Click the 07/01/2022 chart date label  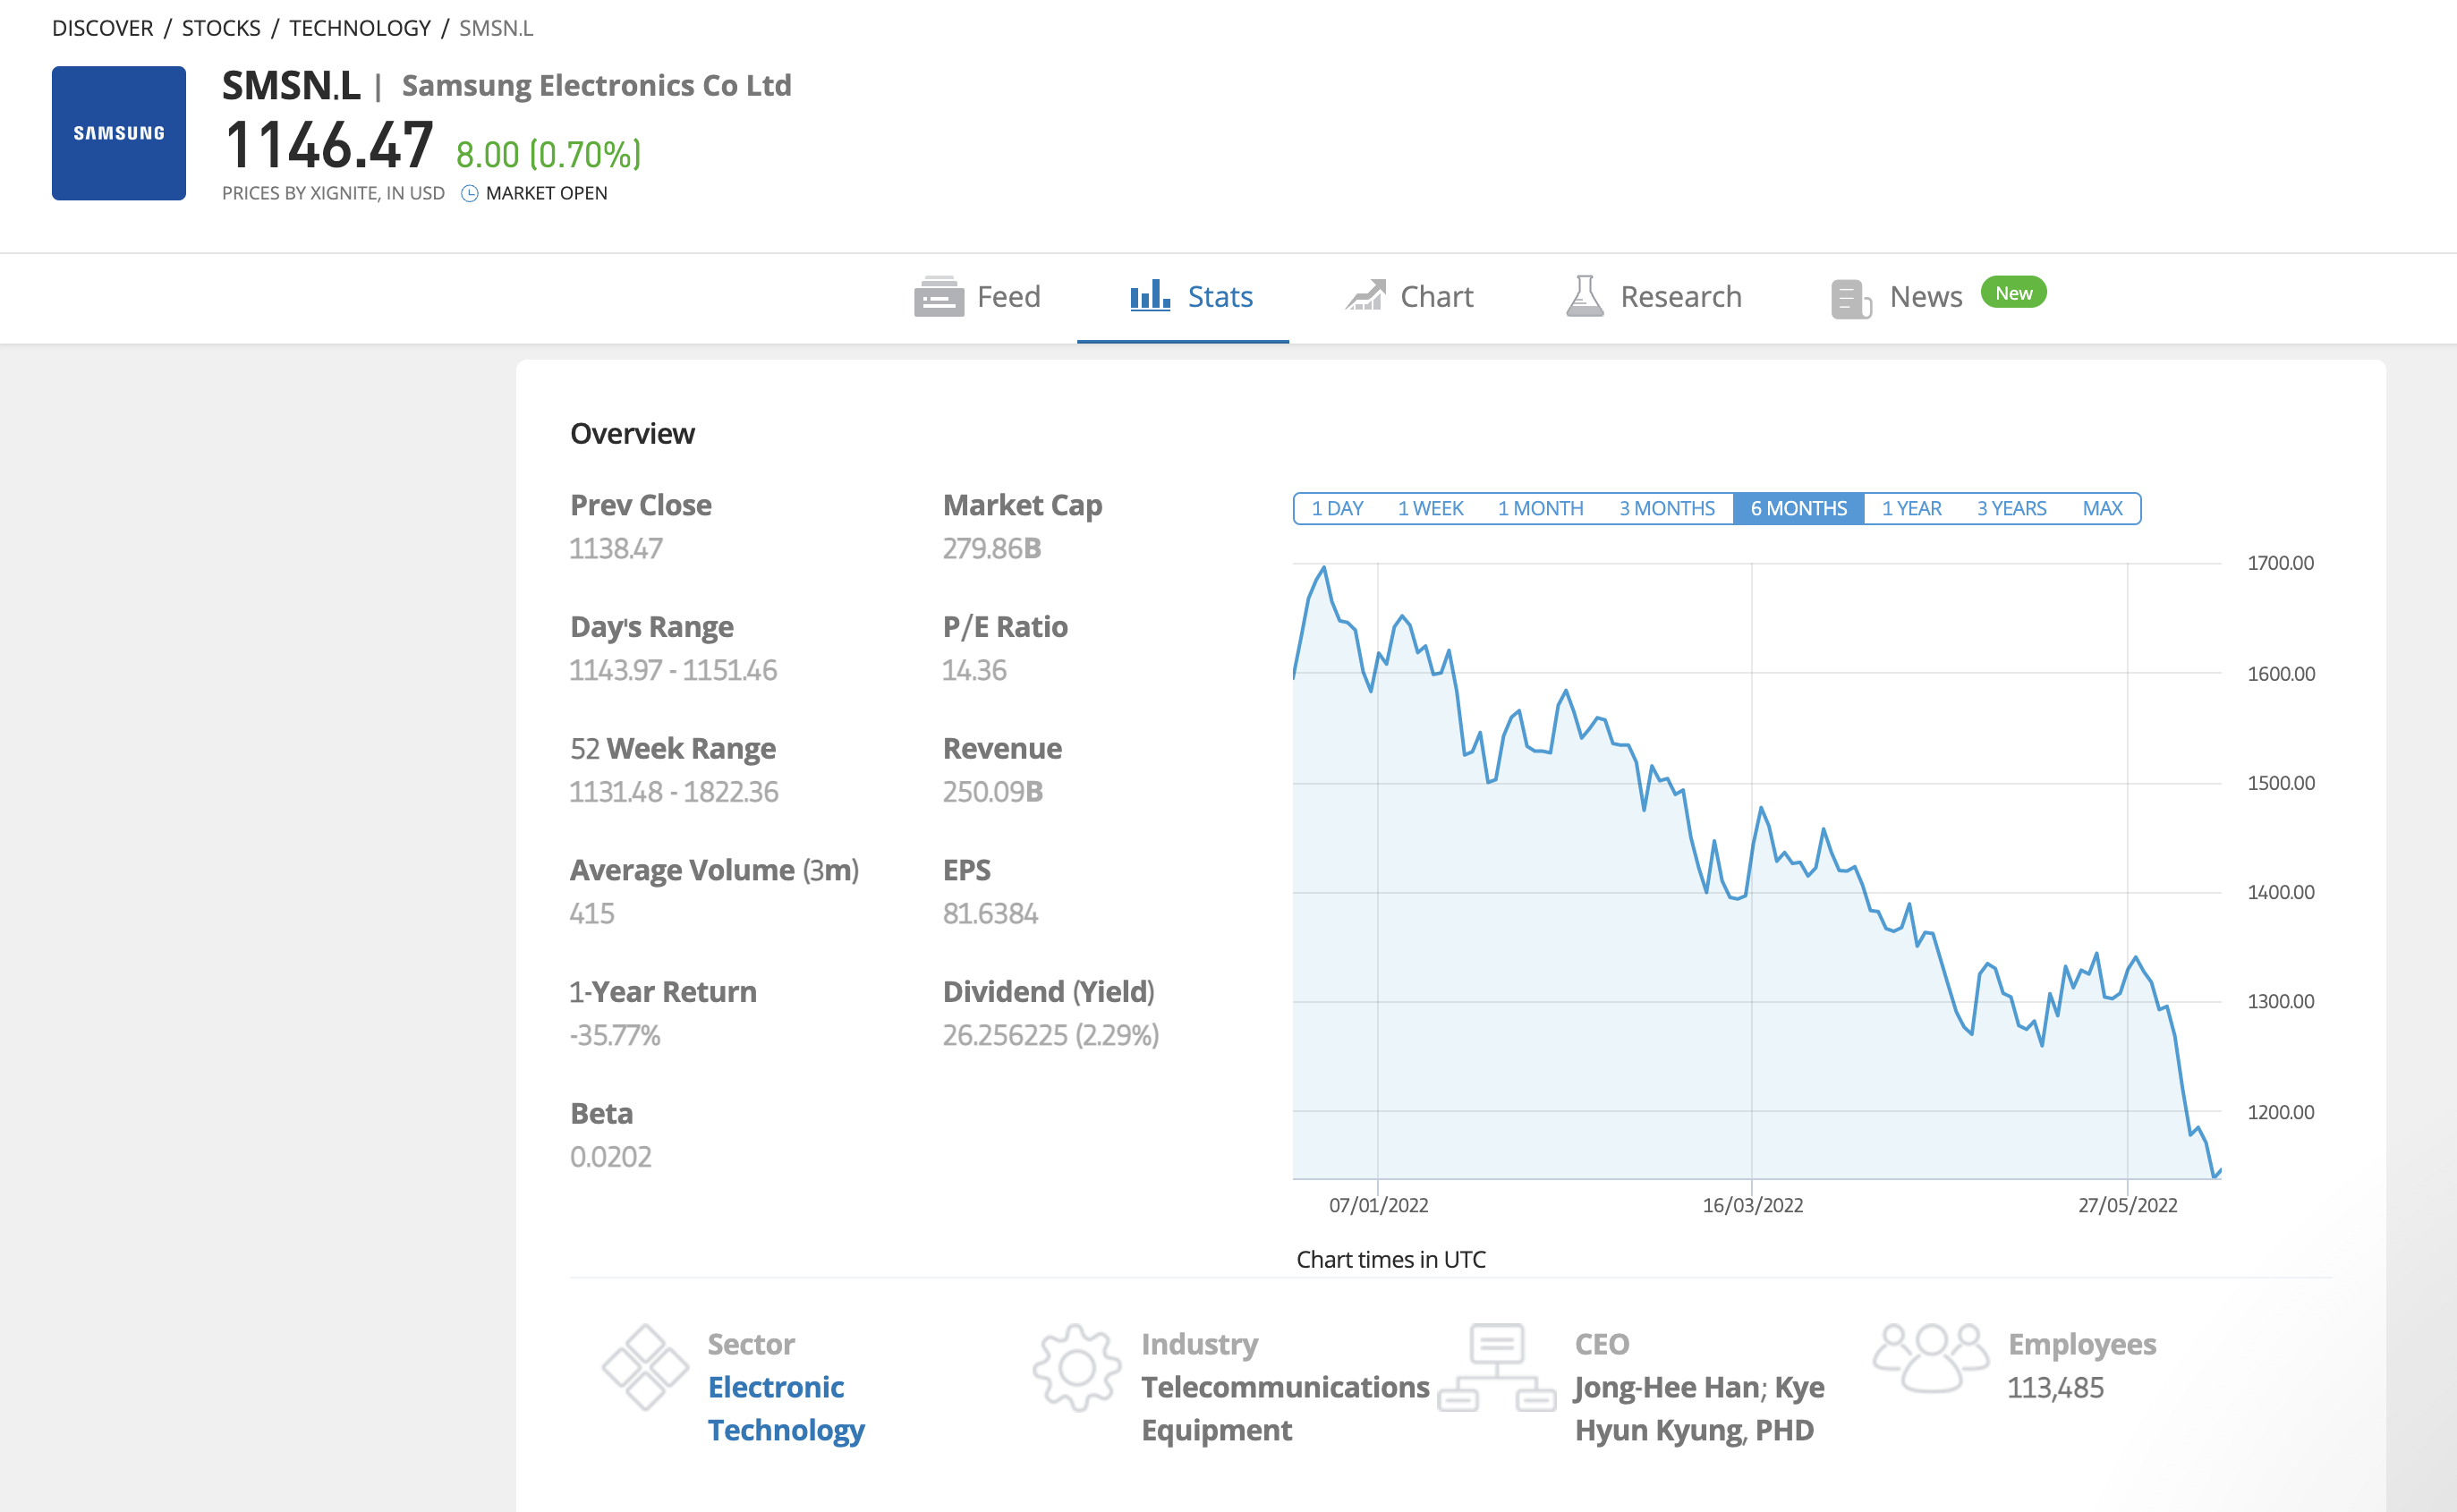[1378, 1205]
